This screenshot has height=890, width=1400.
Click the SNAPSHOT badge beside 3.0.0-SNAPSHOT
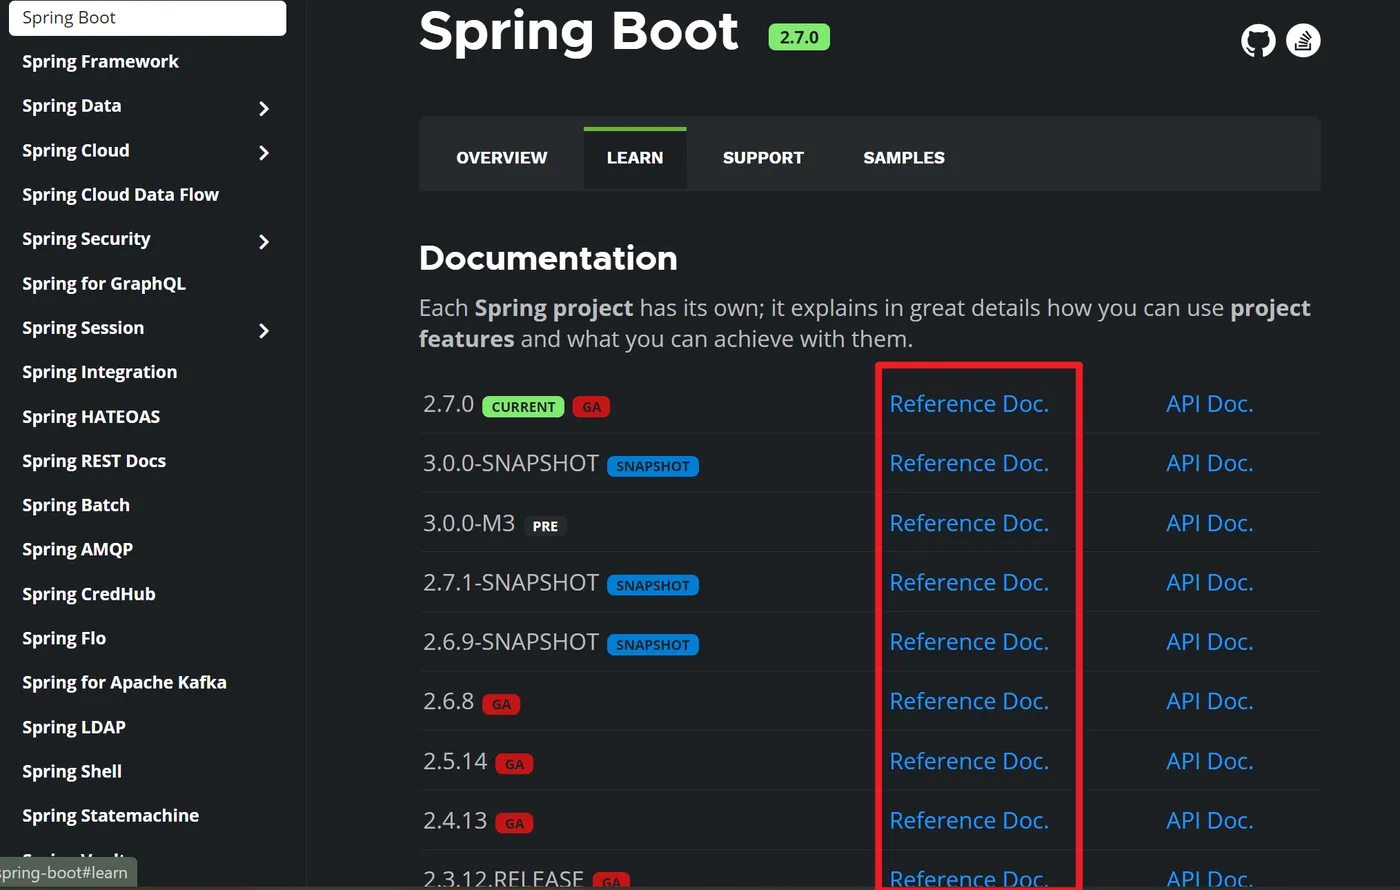click(x=653, y=466)
